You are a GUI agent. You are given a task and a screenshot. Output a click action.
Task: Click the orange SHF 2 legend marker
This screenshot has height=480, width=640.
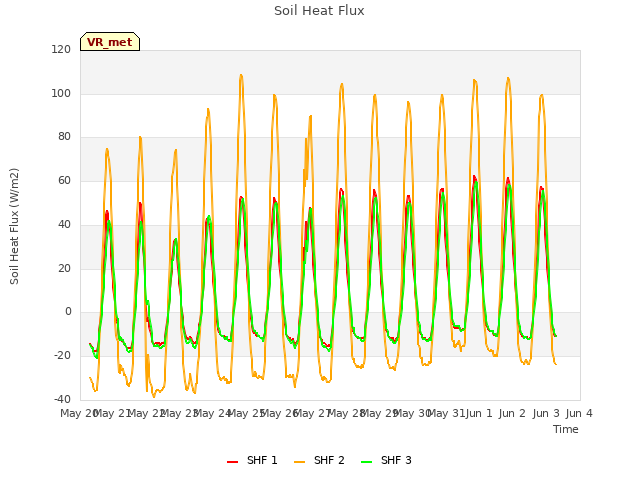(x=299, y=461)
